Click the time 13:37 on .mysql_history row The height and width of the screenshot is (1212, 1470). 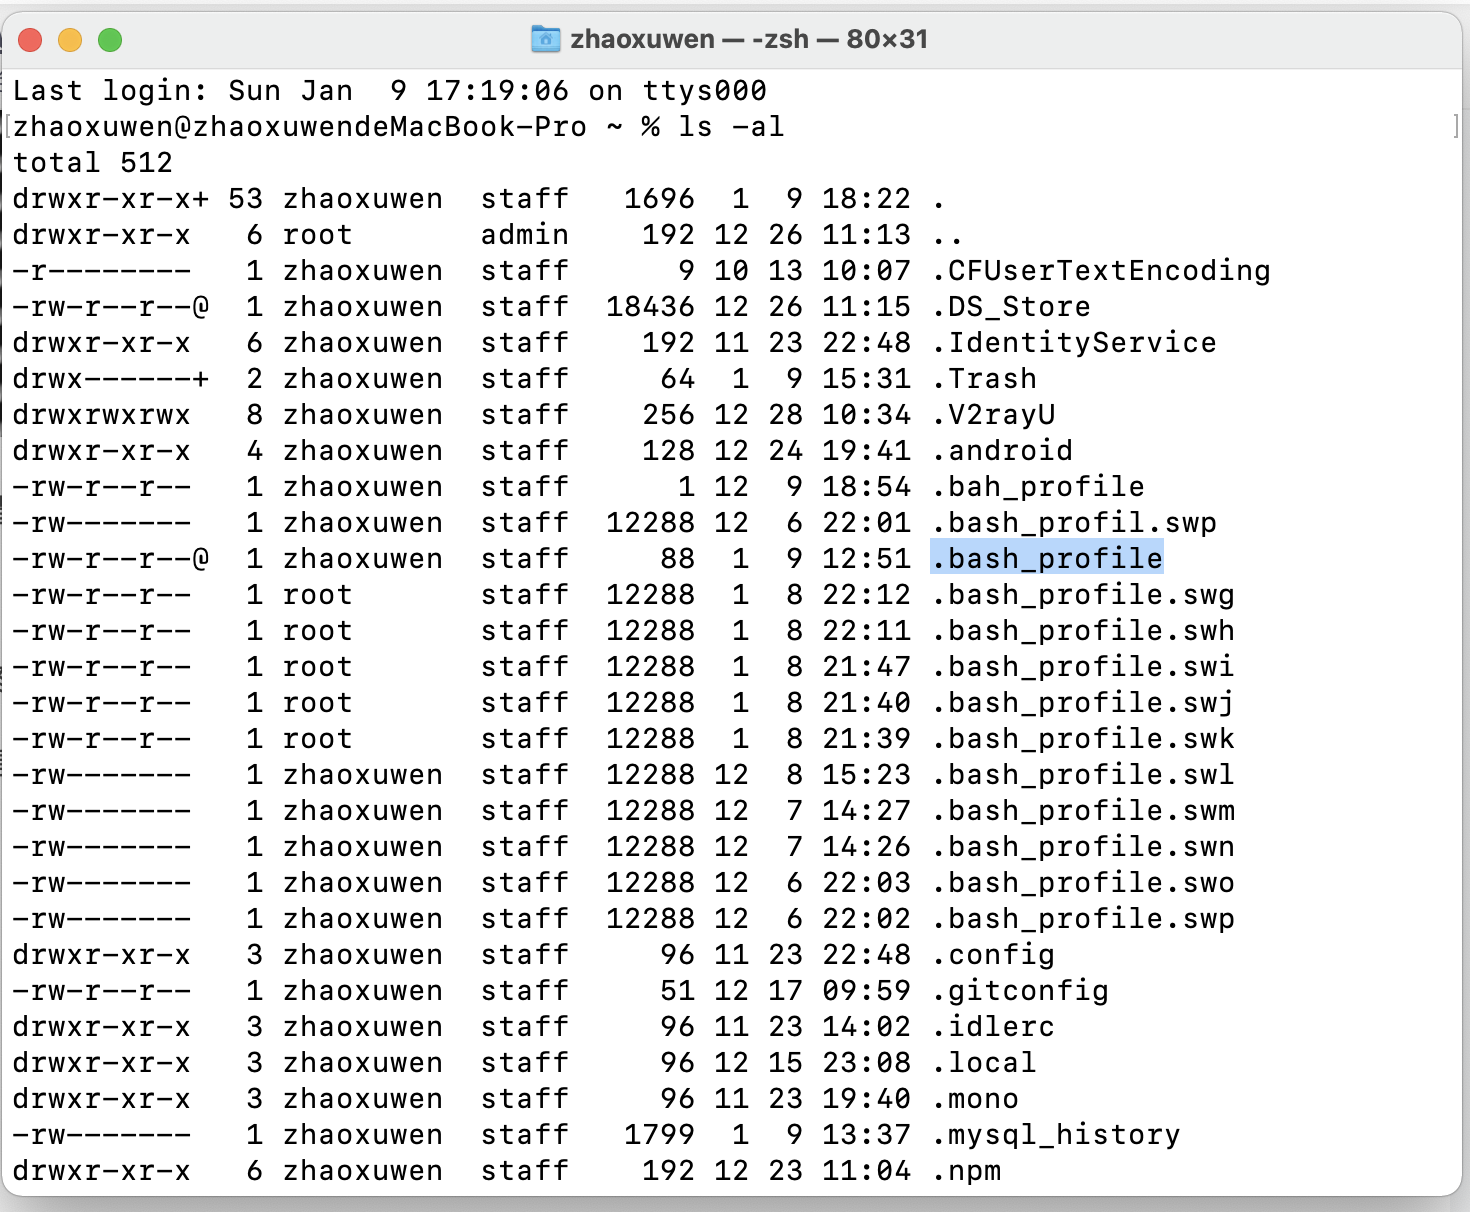866,1134
